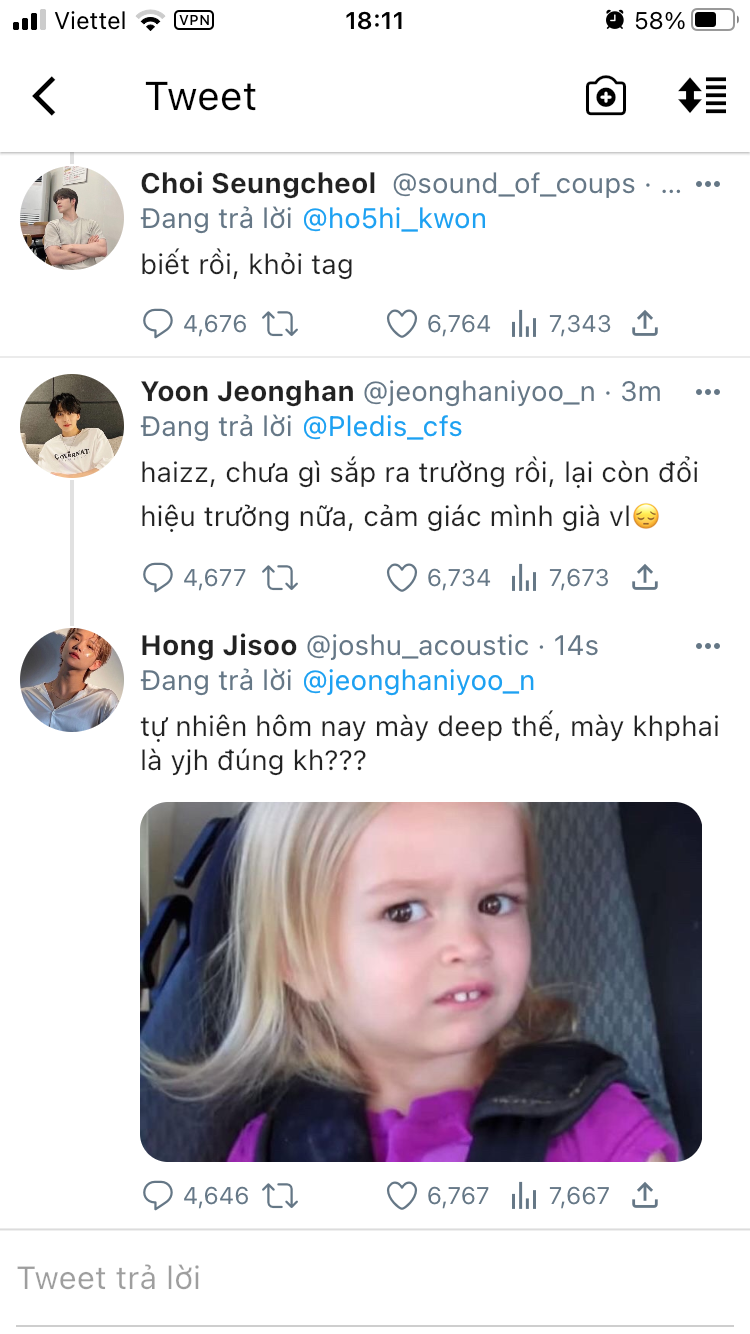
Task: Open more options on Yoon Jeonghan's tweet
Action: [x=707, y=393]
